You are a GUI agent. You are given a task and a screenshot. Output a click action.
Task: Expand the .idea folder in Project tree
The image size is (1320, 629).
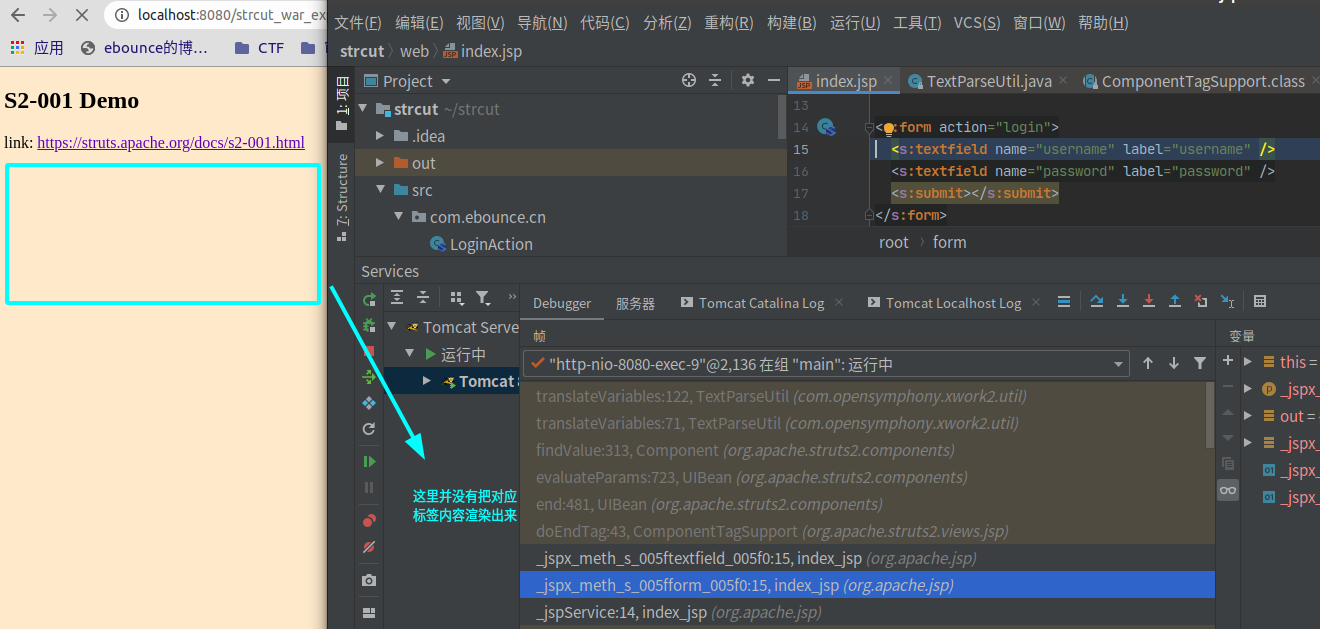click(x=380, y=136)
